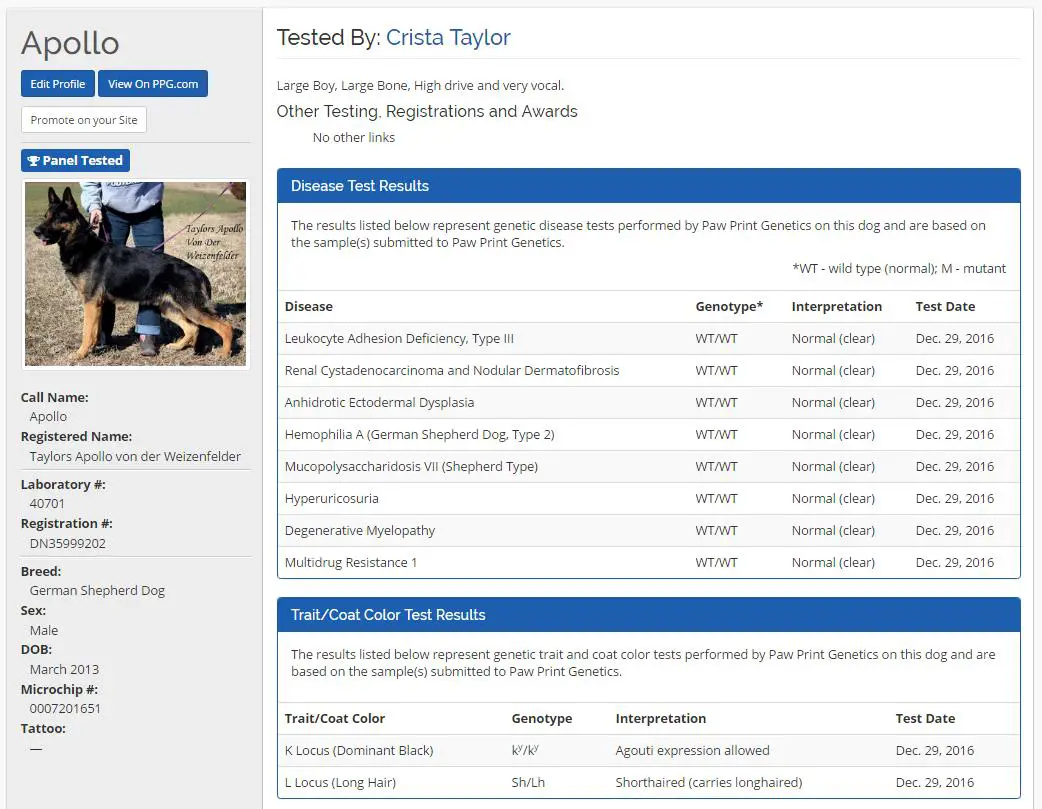
Task: Select Hemophilia A (German Shepherd Dog, Type 2)
Action: coord(419,434)
